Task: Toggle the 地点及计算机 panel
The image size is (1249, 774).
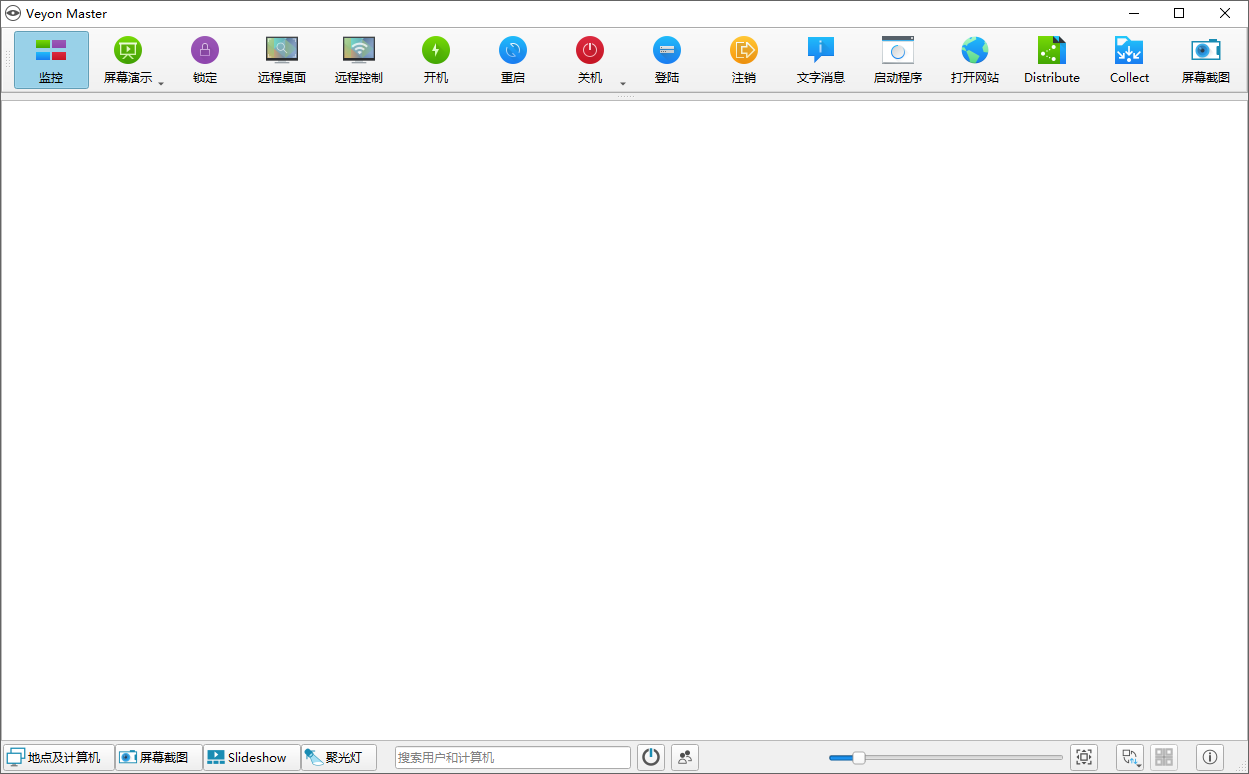Action: click(x=58, y=757)
